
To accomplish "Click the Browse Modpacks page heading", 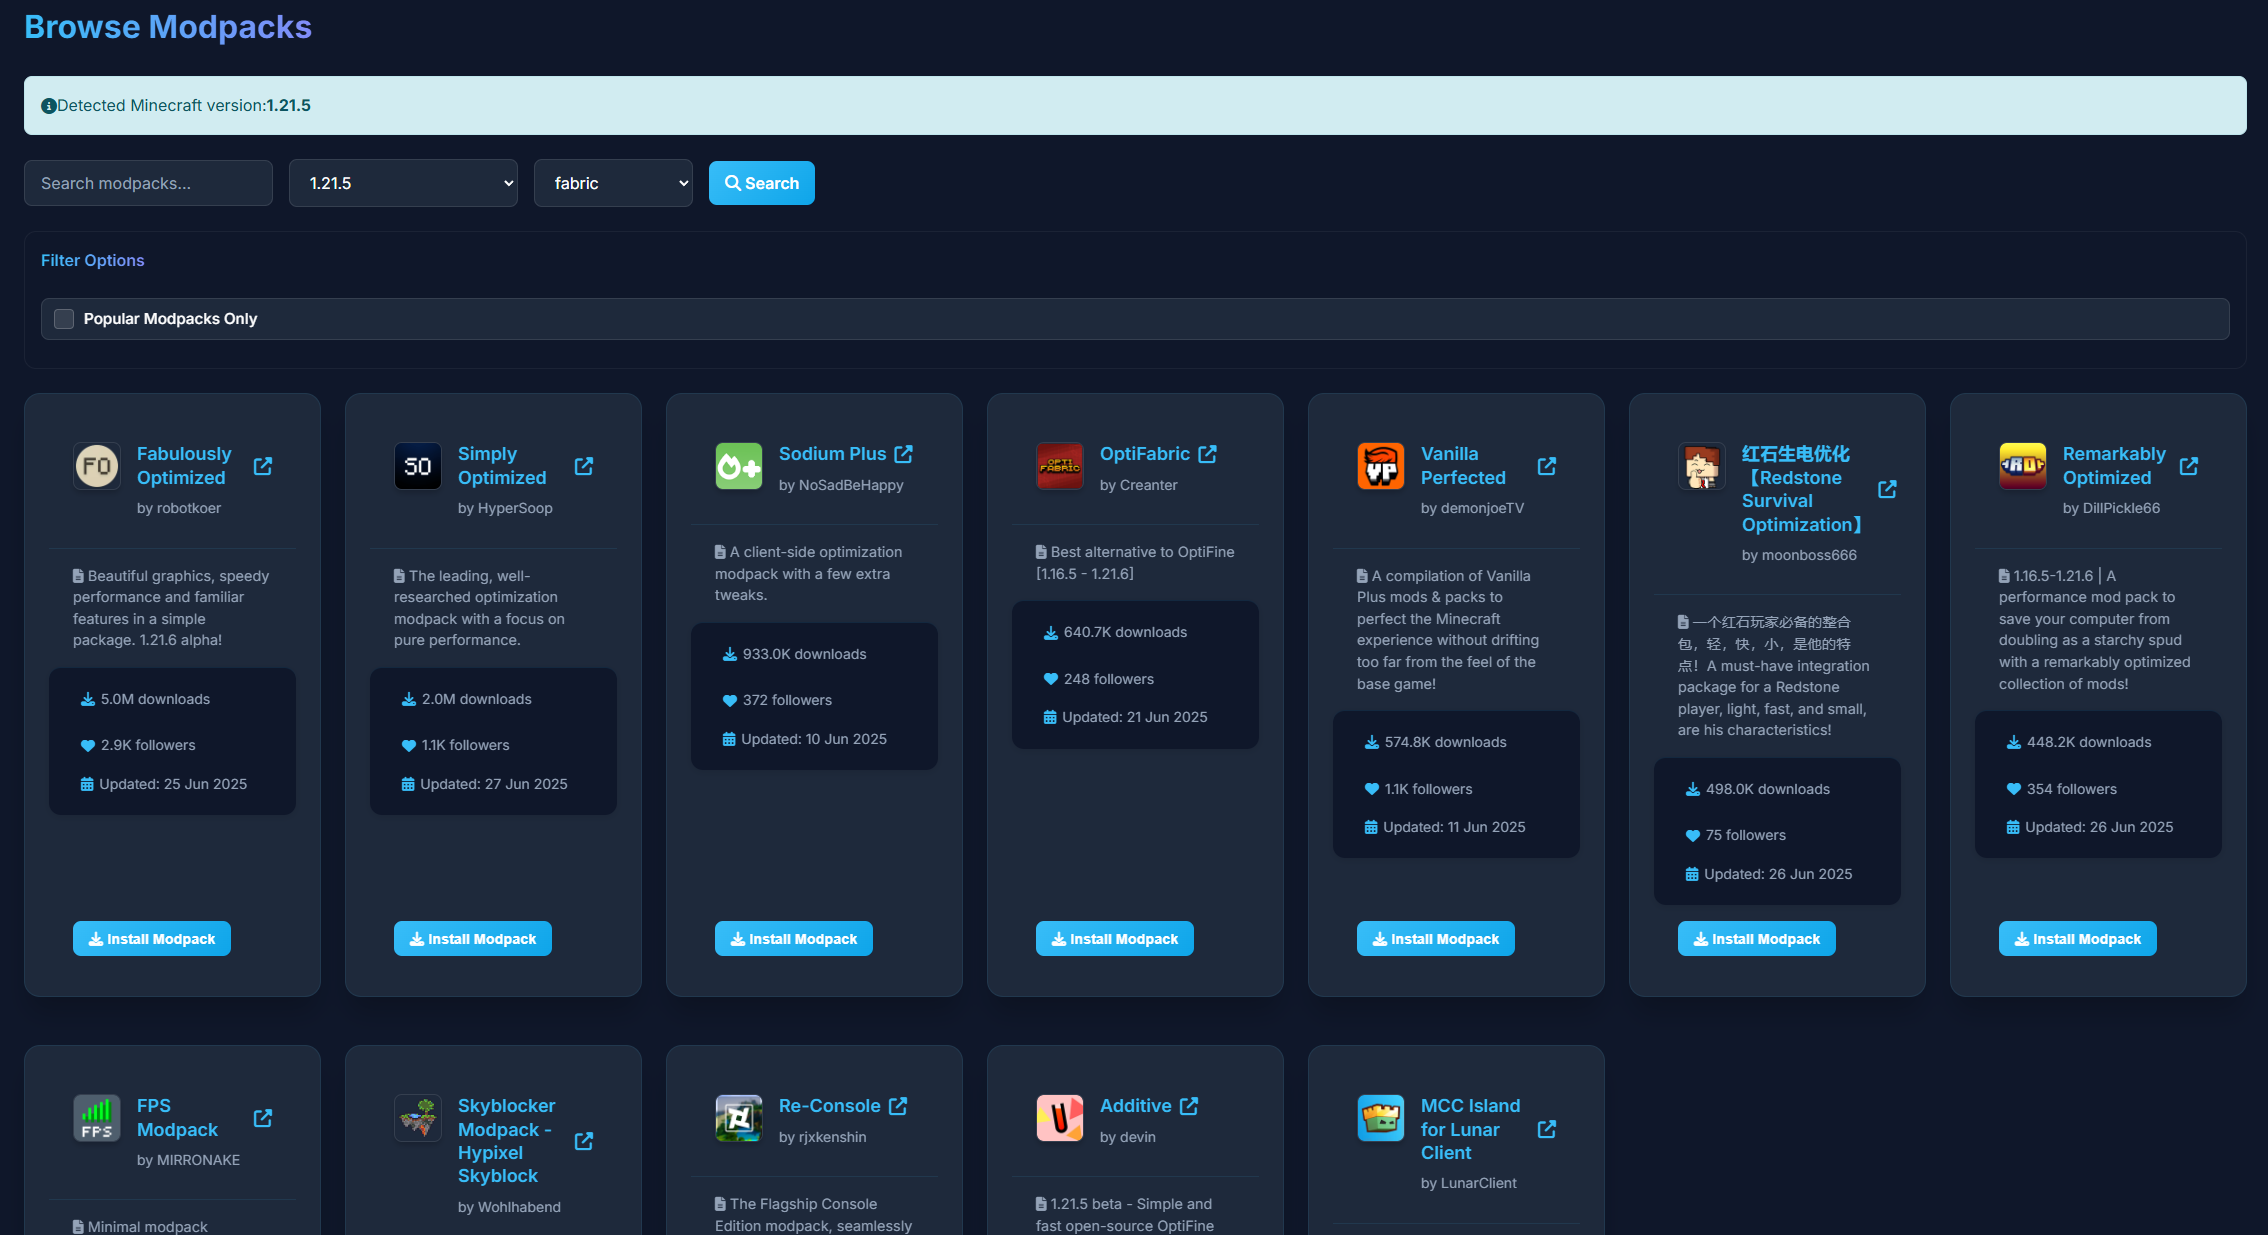I will click(x=168, y=27).
